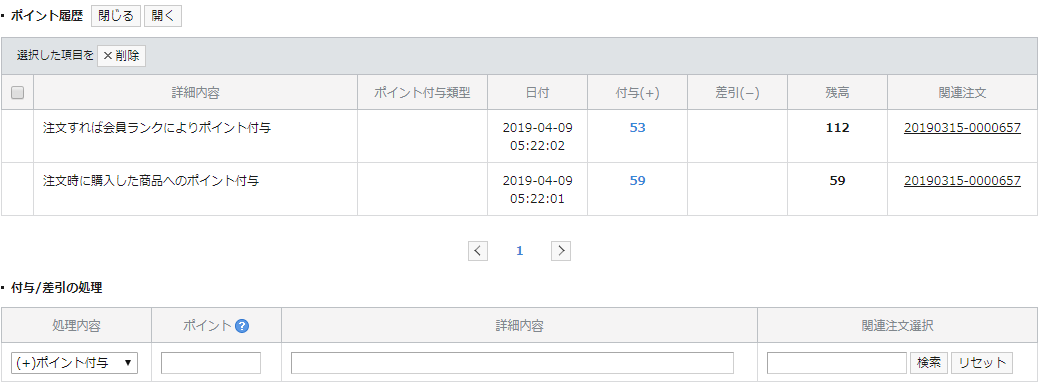This screenshot has height=384, width=1038.
Task: Open order link 20190315-0000657 in second row
Action: (x=962, y=180)
